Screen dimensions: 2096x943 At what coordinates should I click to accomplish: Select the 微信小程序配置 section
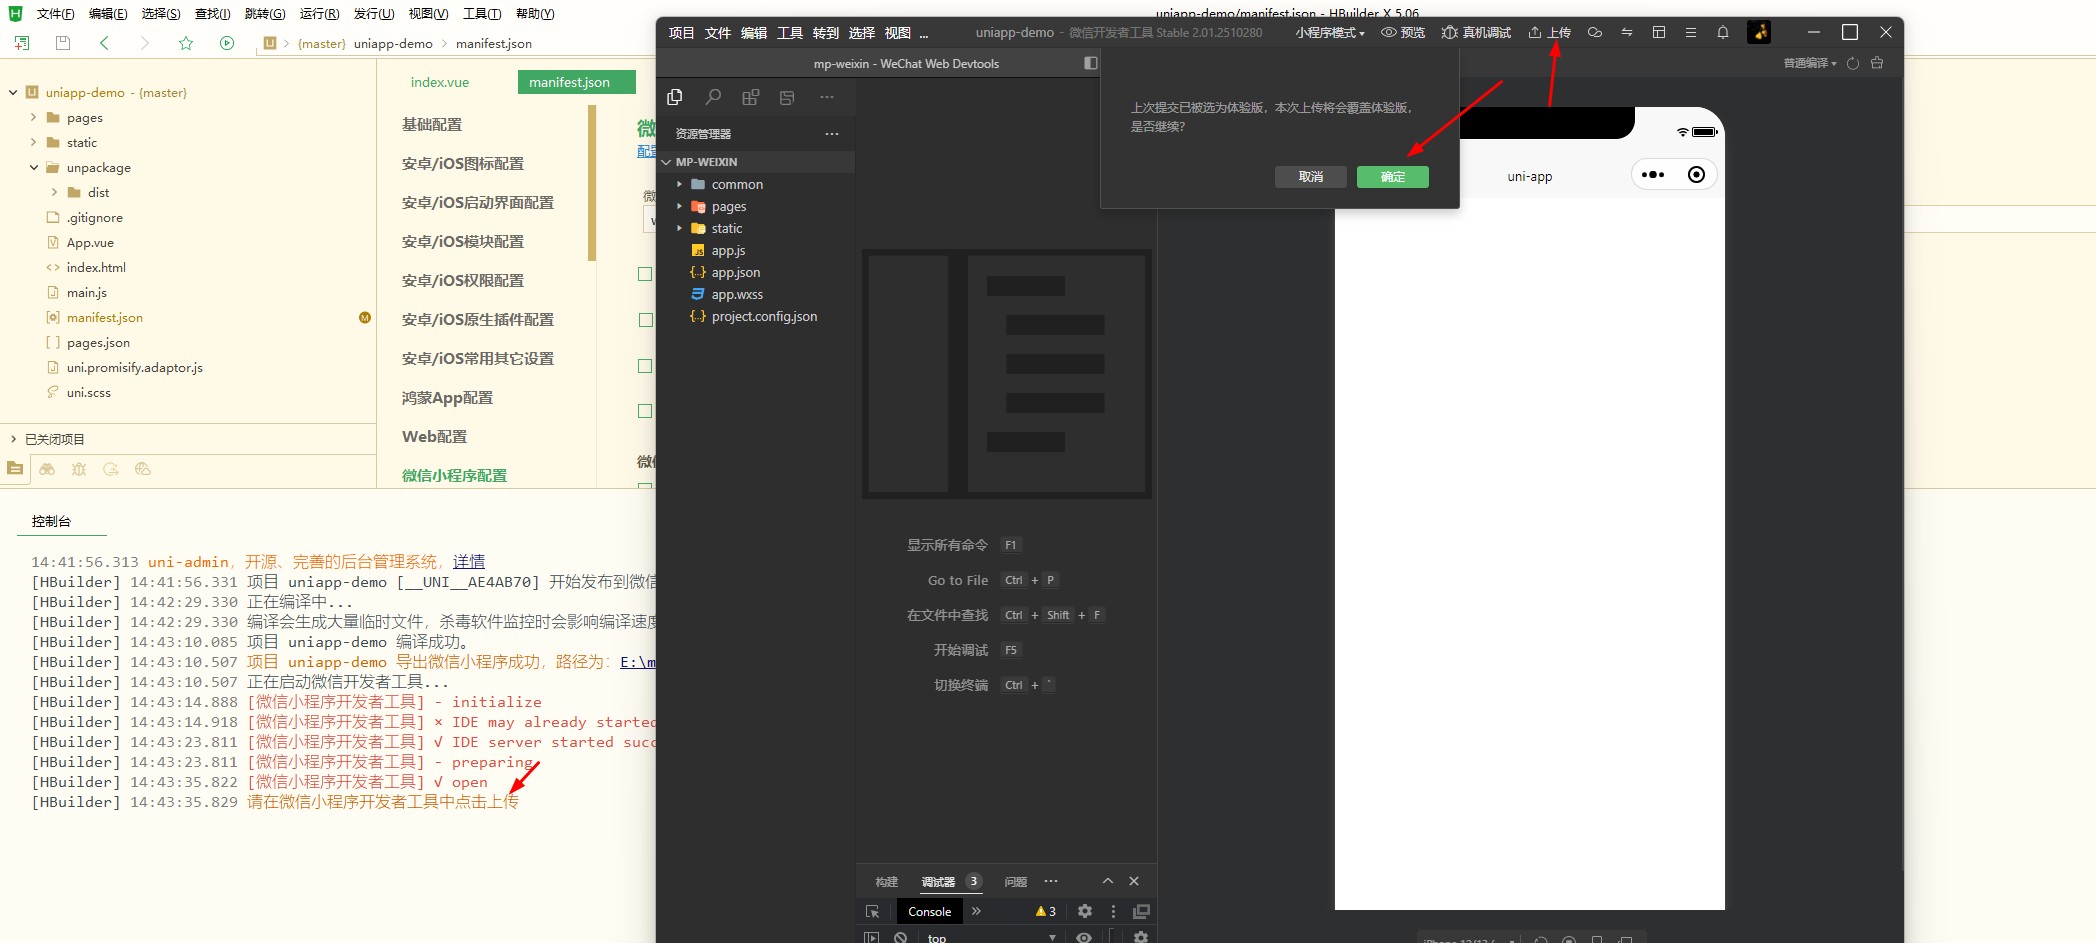tap(454, 475)
